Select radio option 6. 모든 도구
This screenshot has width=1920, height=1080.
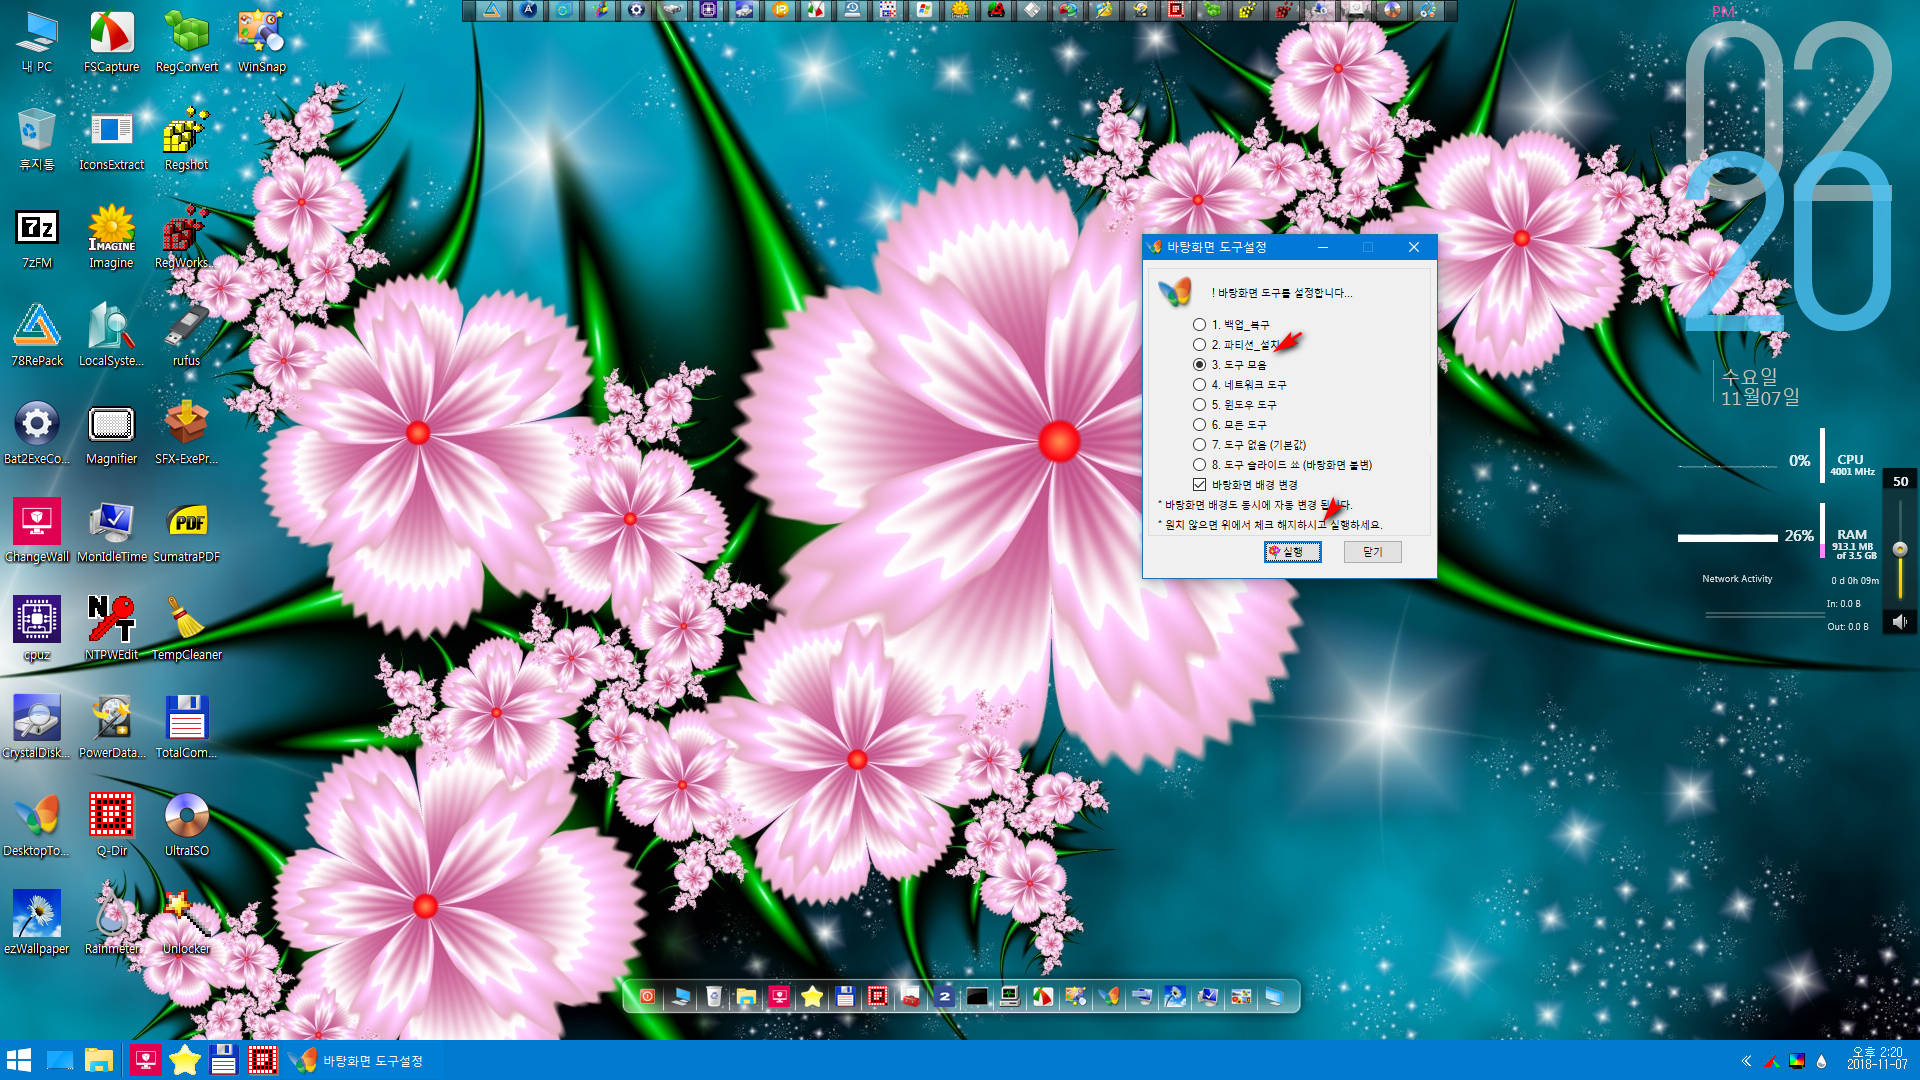click(1229, 425)
